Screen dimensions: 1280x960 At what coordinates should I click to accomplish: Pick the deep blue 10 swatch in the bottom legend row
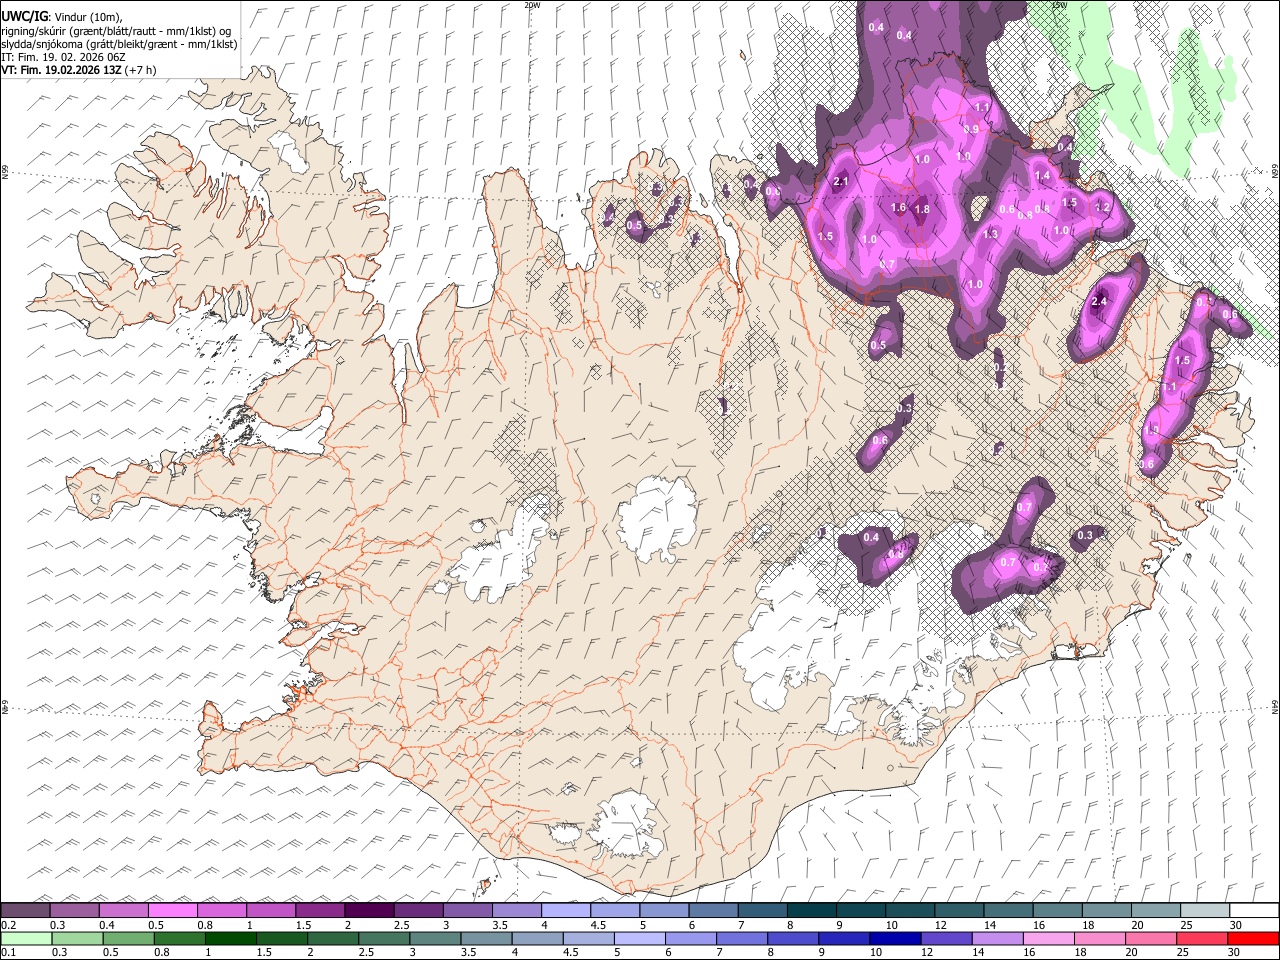[x=895, y=938]
